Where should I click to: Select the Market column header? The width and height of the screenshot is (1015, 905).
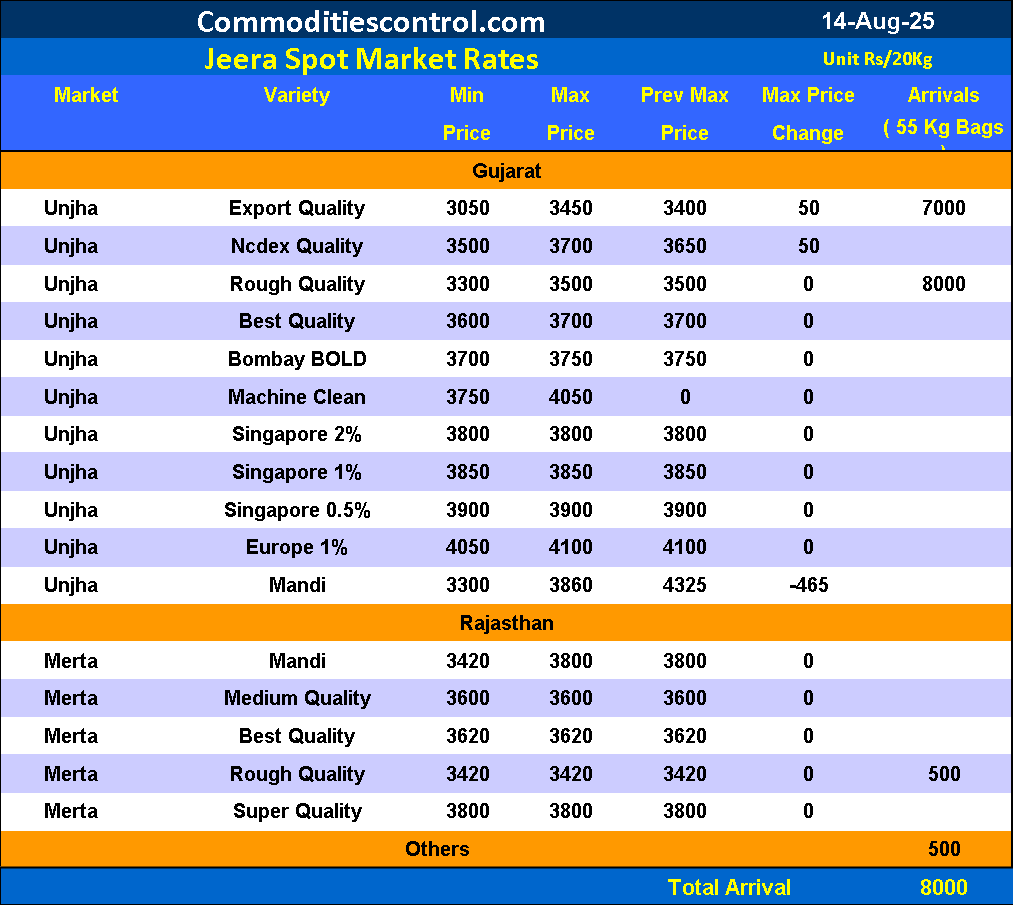pos(86,96)
